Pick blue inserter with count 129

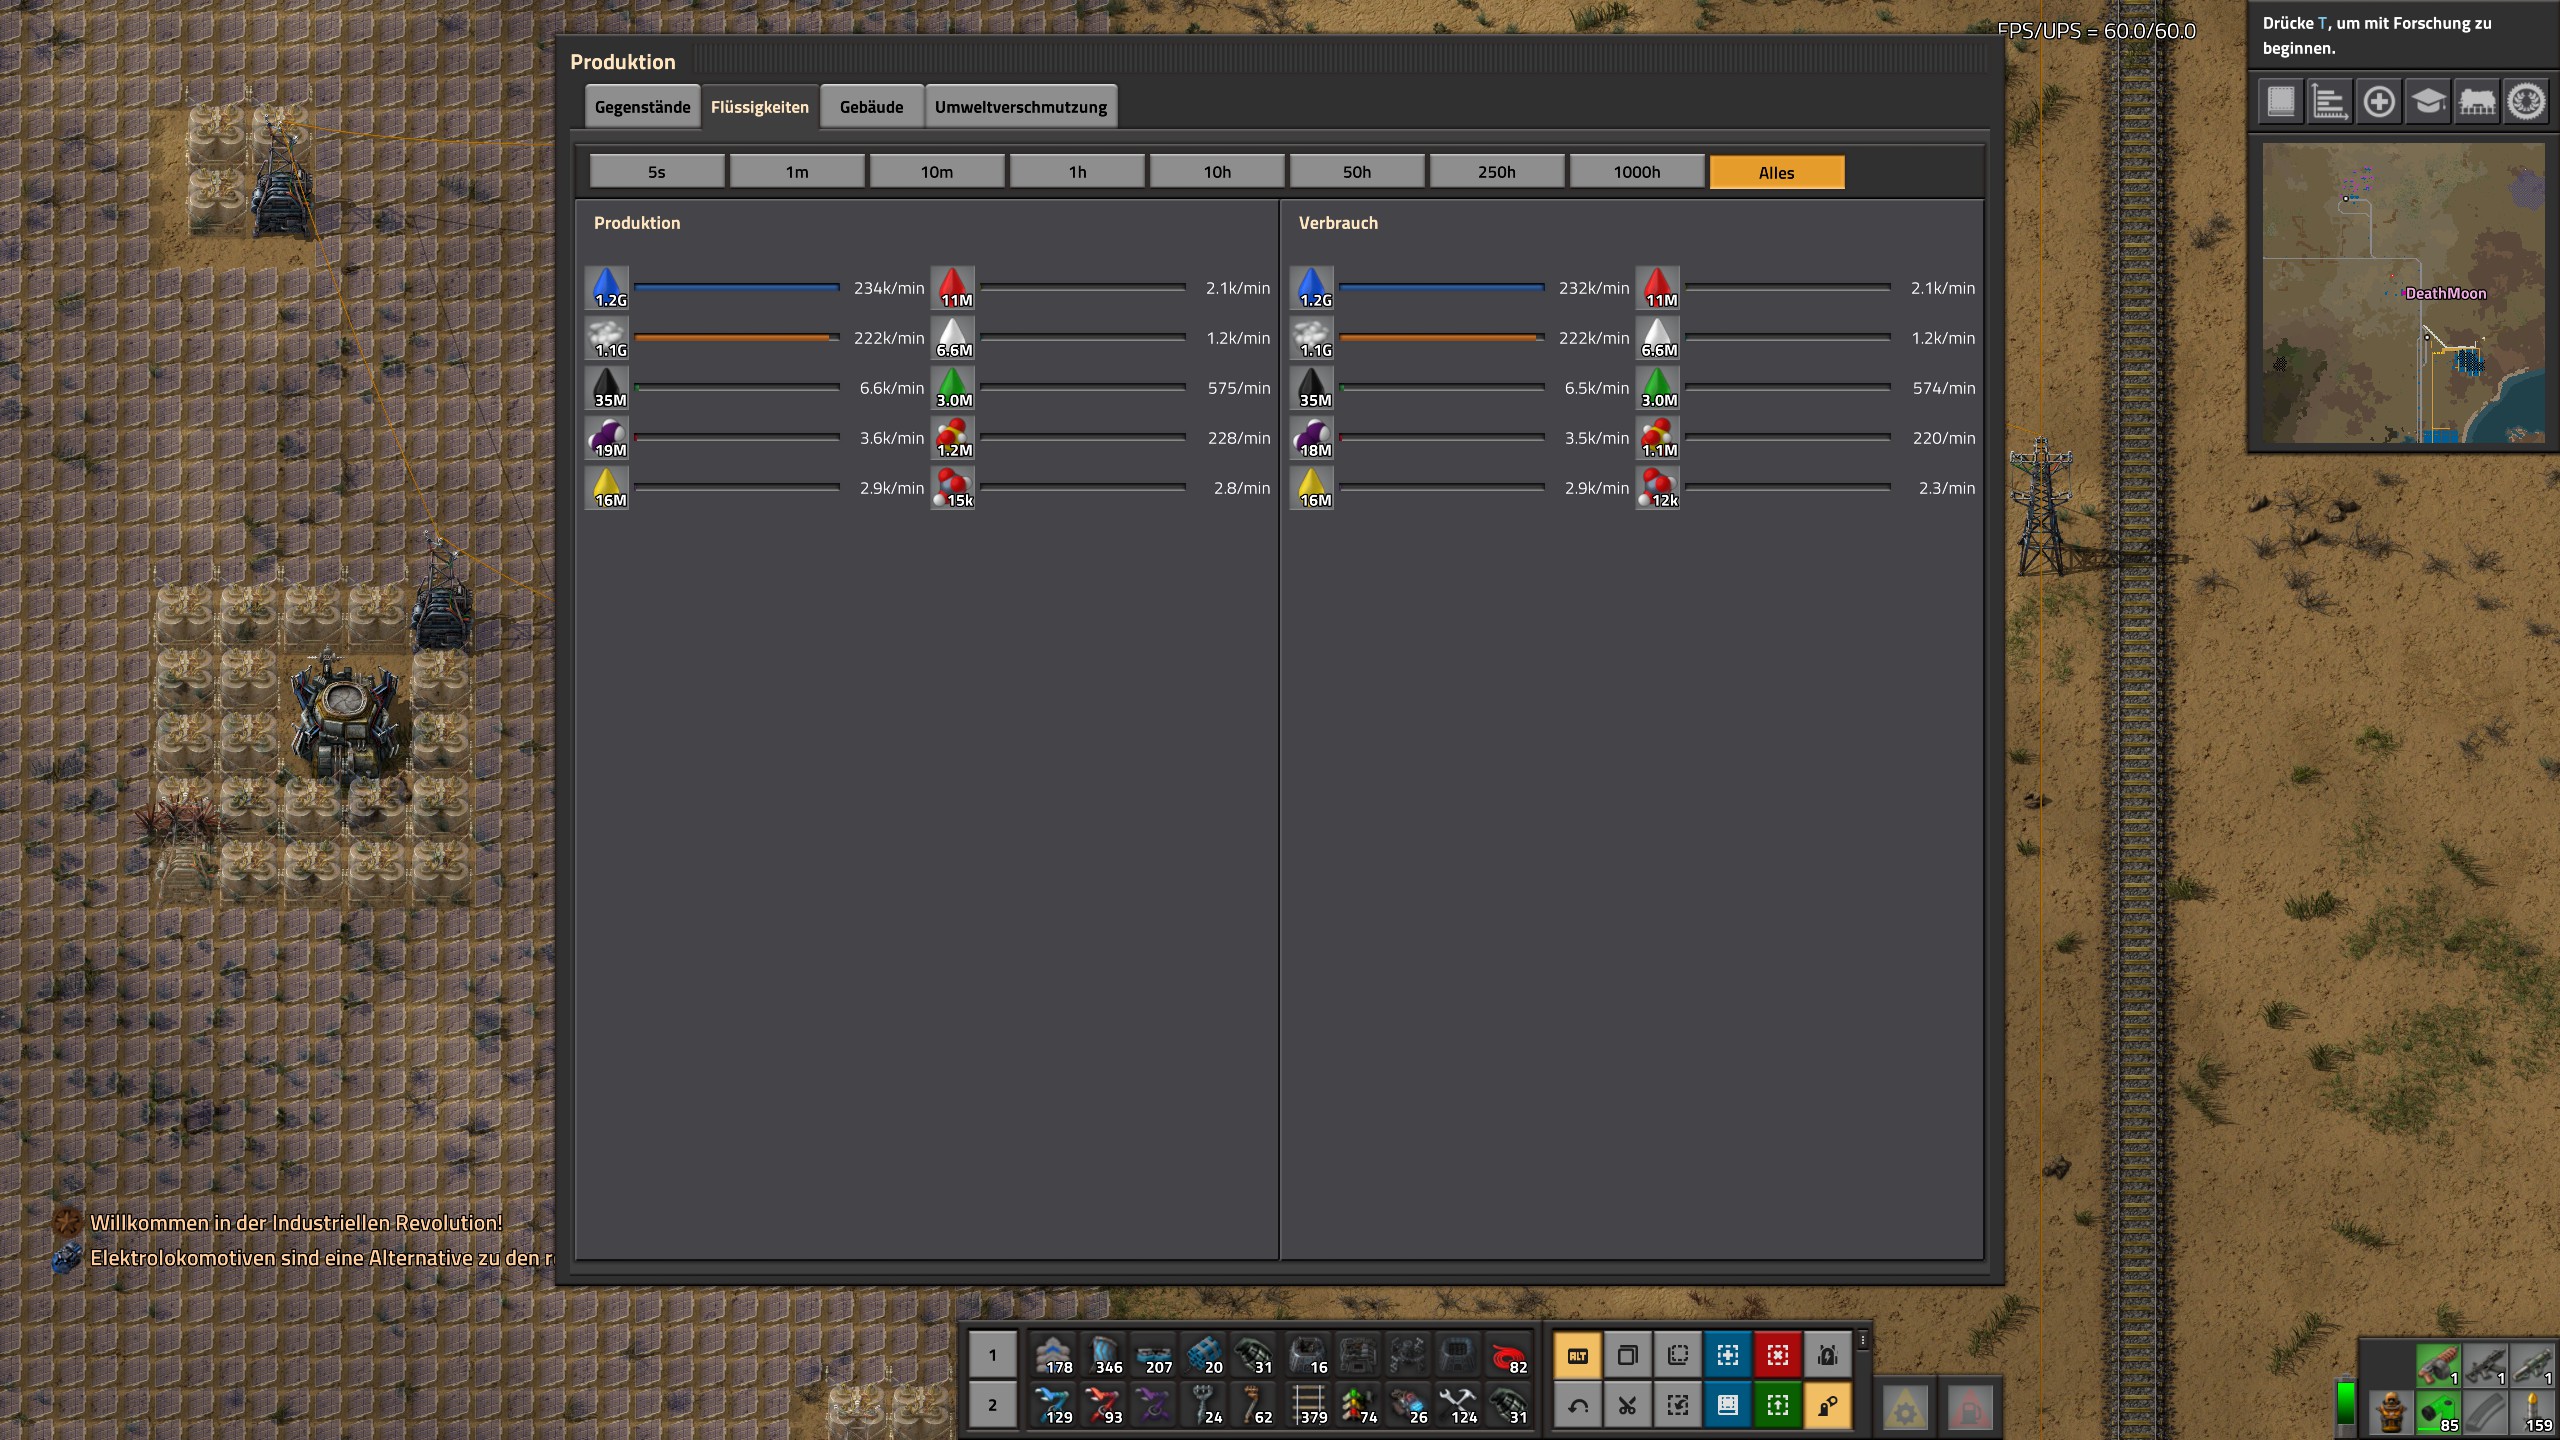(1053, 1405)
